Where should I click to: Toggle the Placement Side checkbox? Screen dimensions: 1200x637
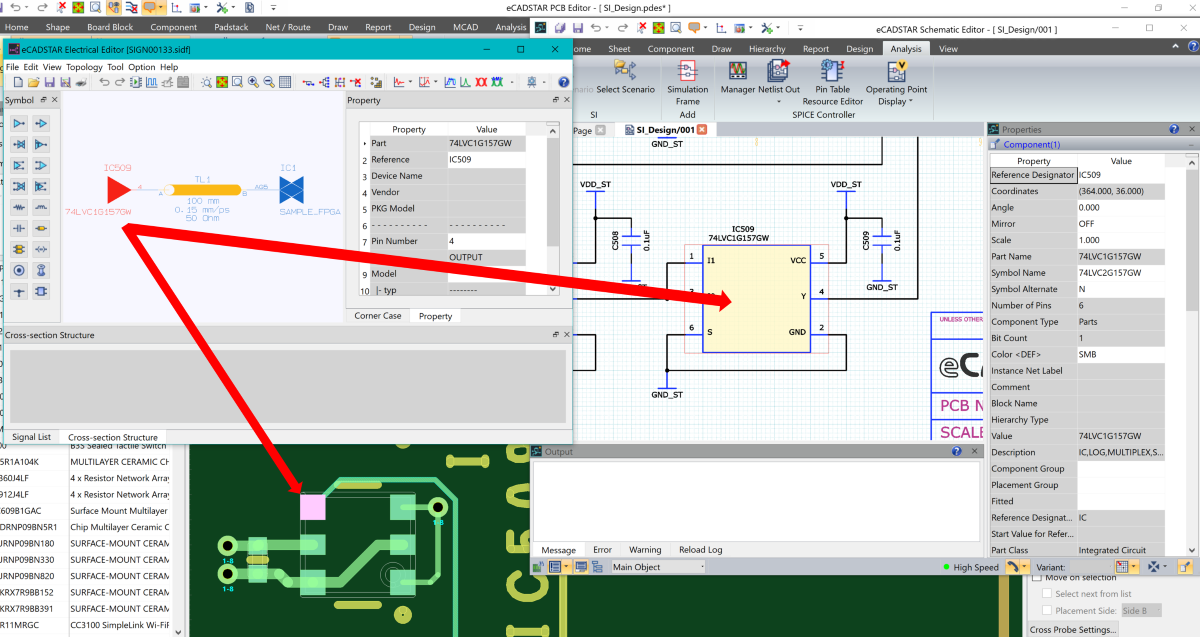tap(1047, 611)
